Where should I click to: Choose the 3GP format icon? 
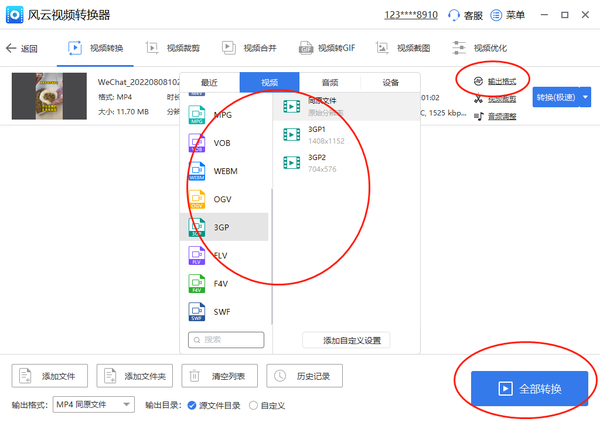(197, 227)
